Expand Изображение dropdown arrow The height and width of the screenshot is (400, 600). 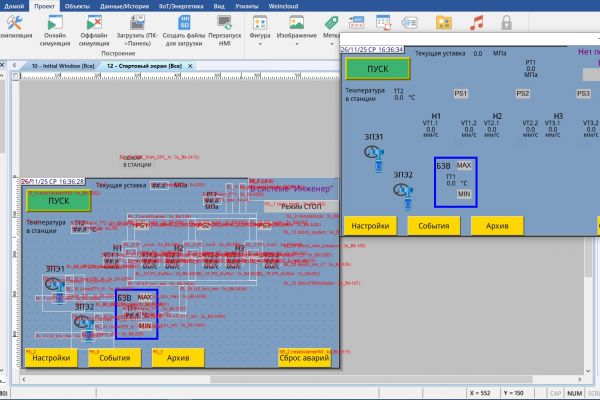[297, 44]
